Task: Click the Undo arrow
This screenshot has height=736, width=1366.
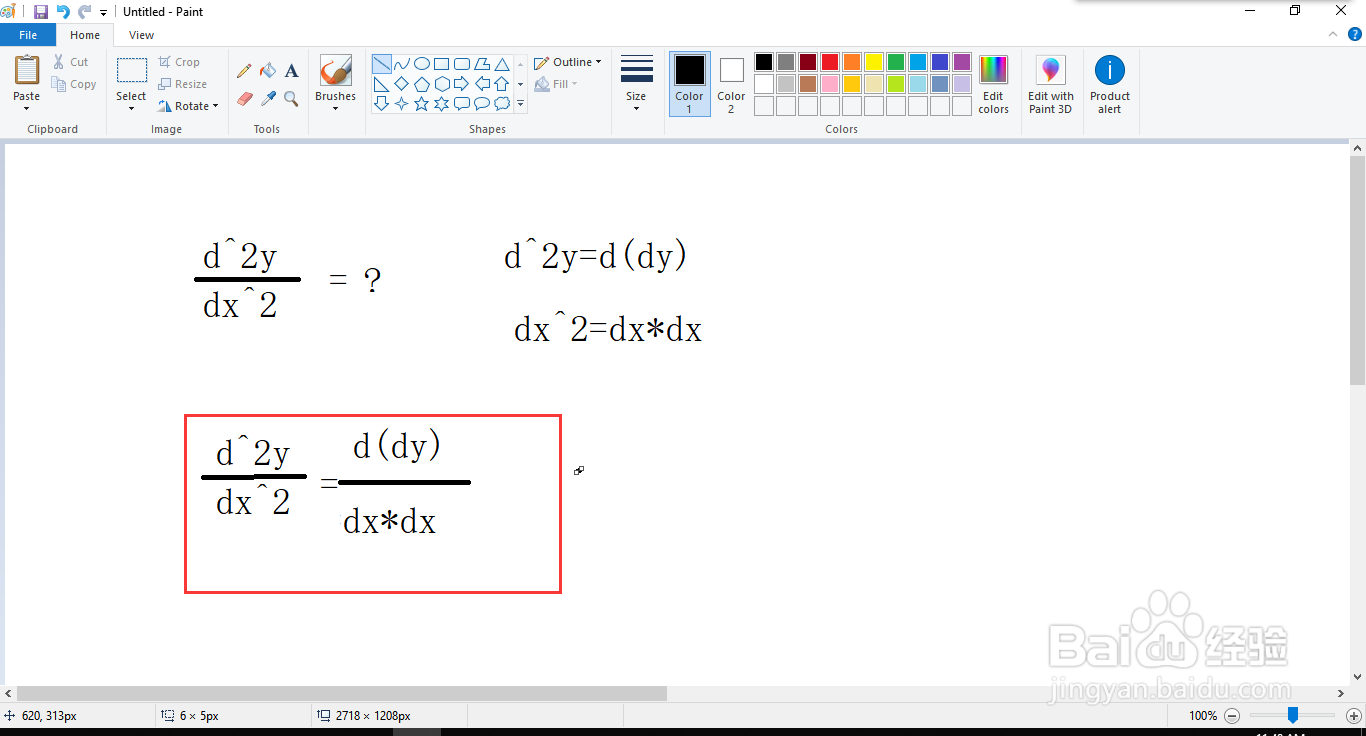Action: [62, 11]
